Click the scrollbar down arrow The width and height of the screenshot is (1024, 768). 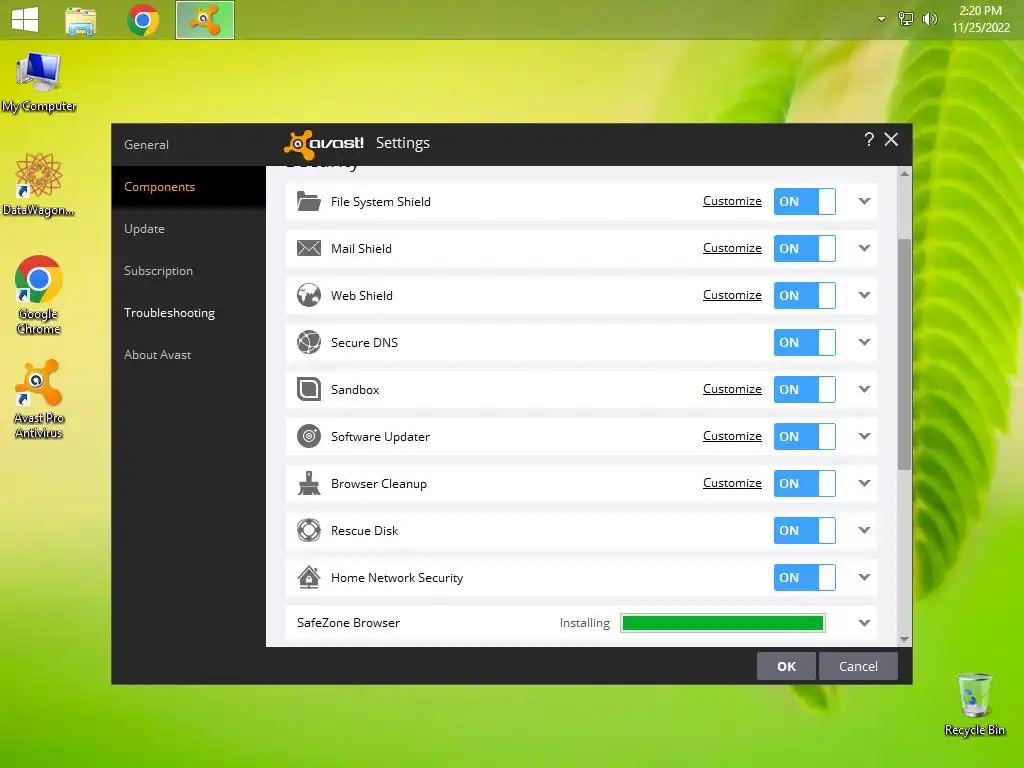904,639
